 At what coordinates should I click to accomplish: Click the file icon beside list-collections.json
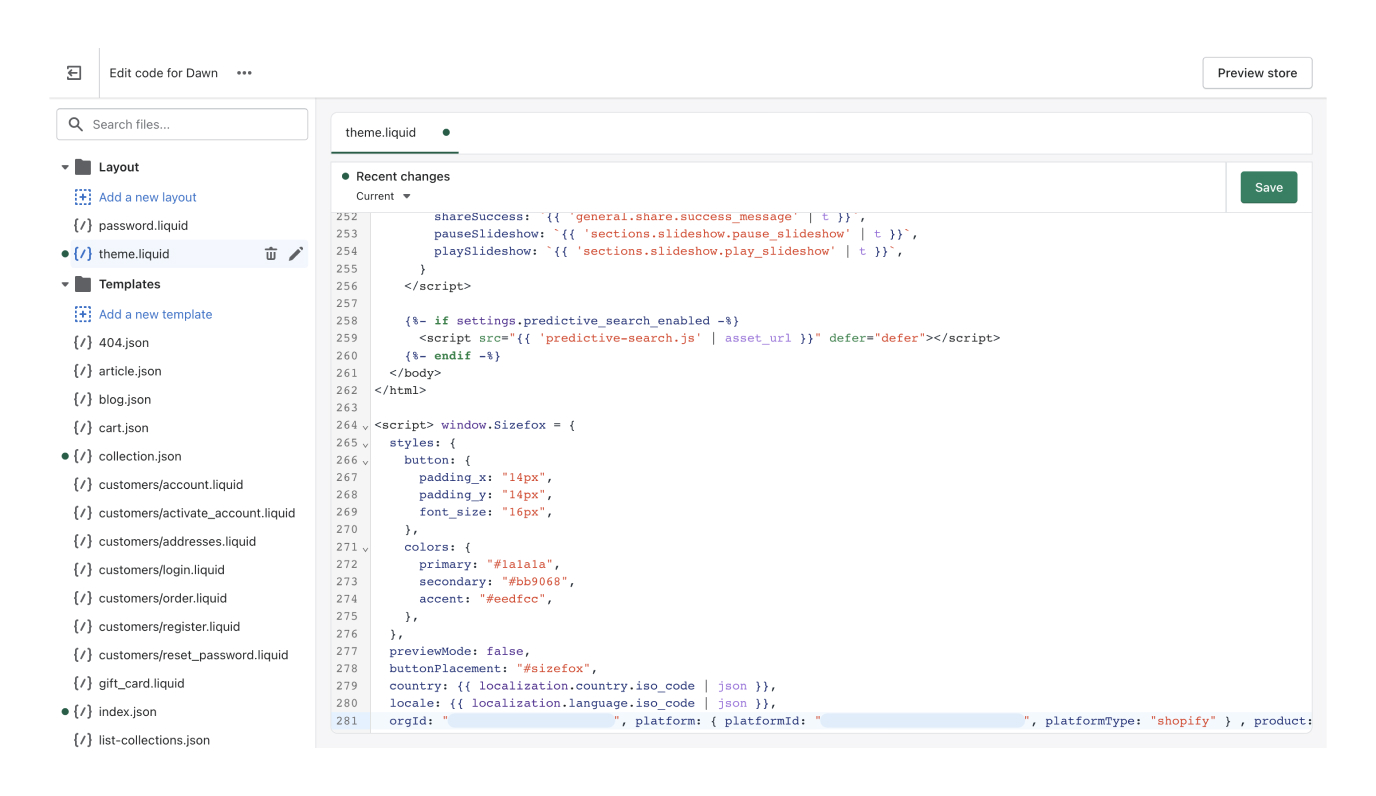pyautogui.click(x=83, y=741)
